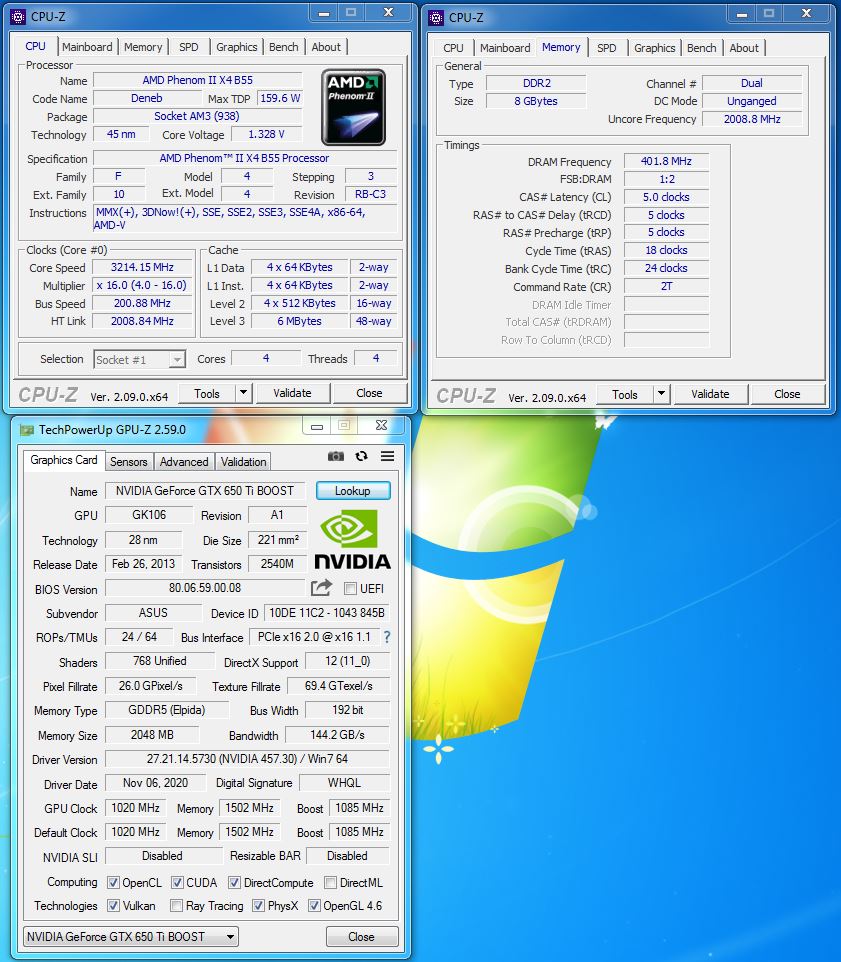The width and height of the screenshot is (841, 962).
Task: Take a GPU-Z screenshot with camera icon
Action: click(x=336, y=456)
